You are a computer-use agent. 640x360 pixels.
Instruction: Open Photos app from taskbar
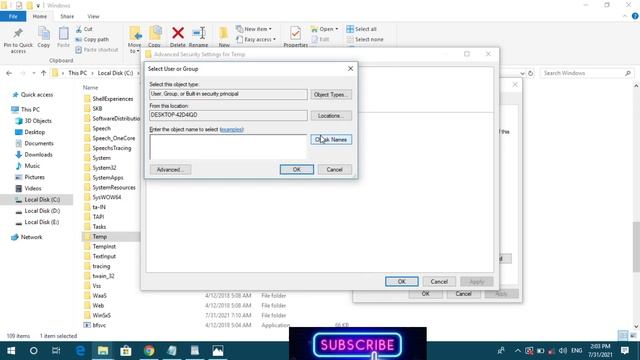click(218, 351)
